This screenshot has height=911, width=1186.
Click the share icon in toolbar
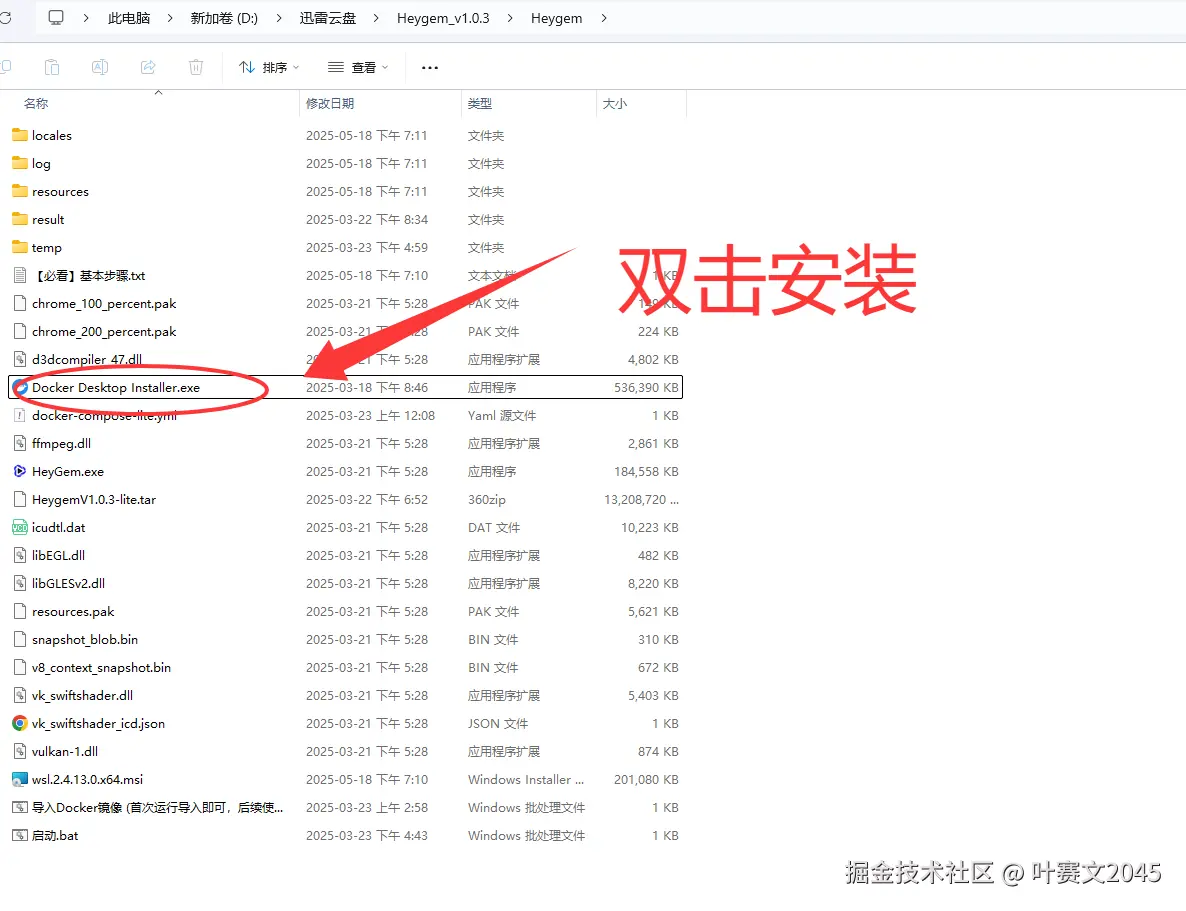[147, 67]
